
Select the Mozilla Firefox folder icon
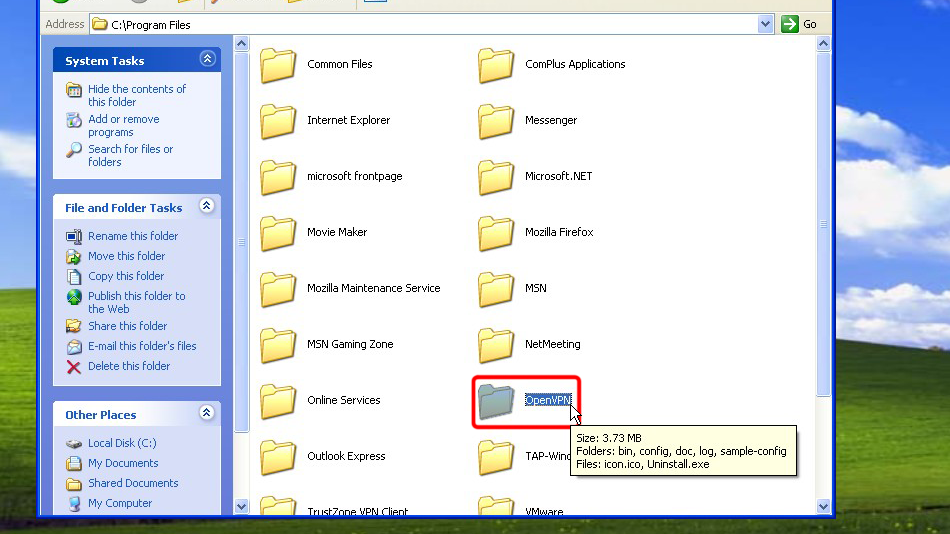tap(497, 233)
